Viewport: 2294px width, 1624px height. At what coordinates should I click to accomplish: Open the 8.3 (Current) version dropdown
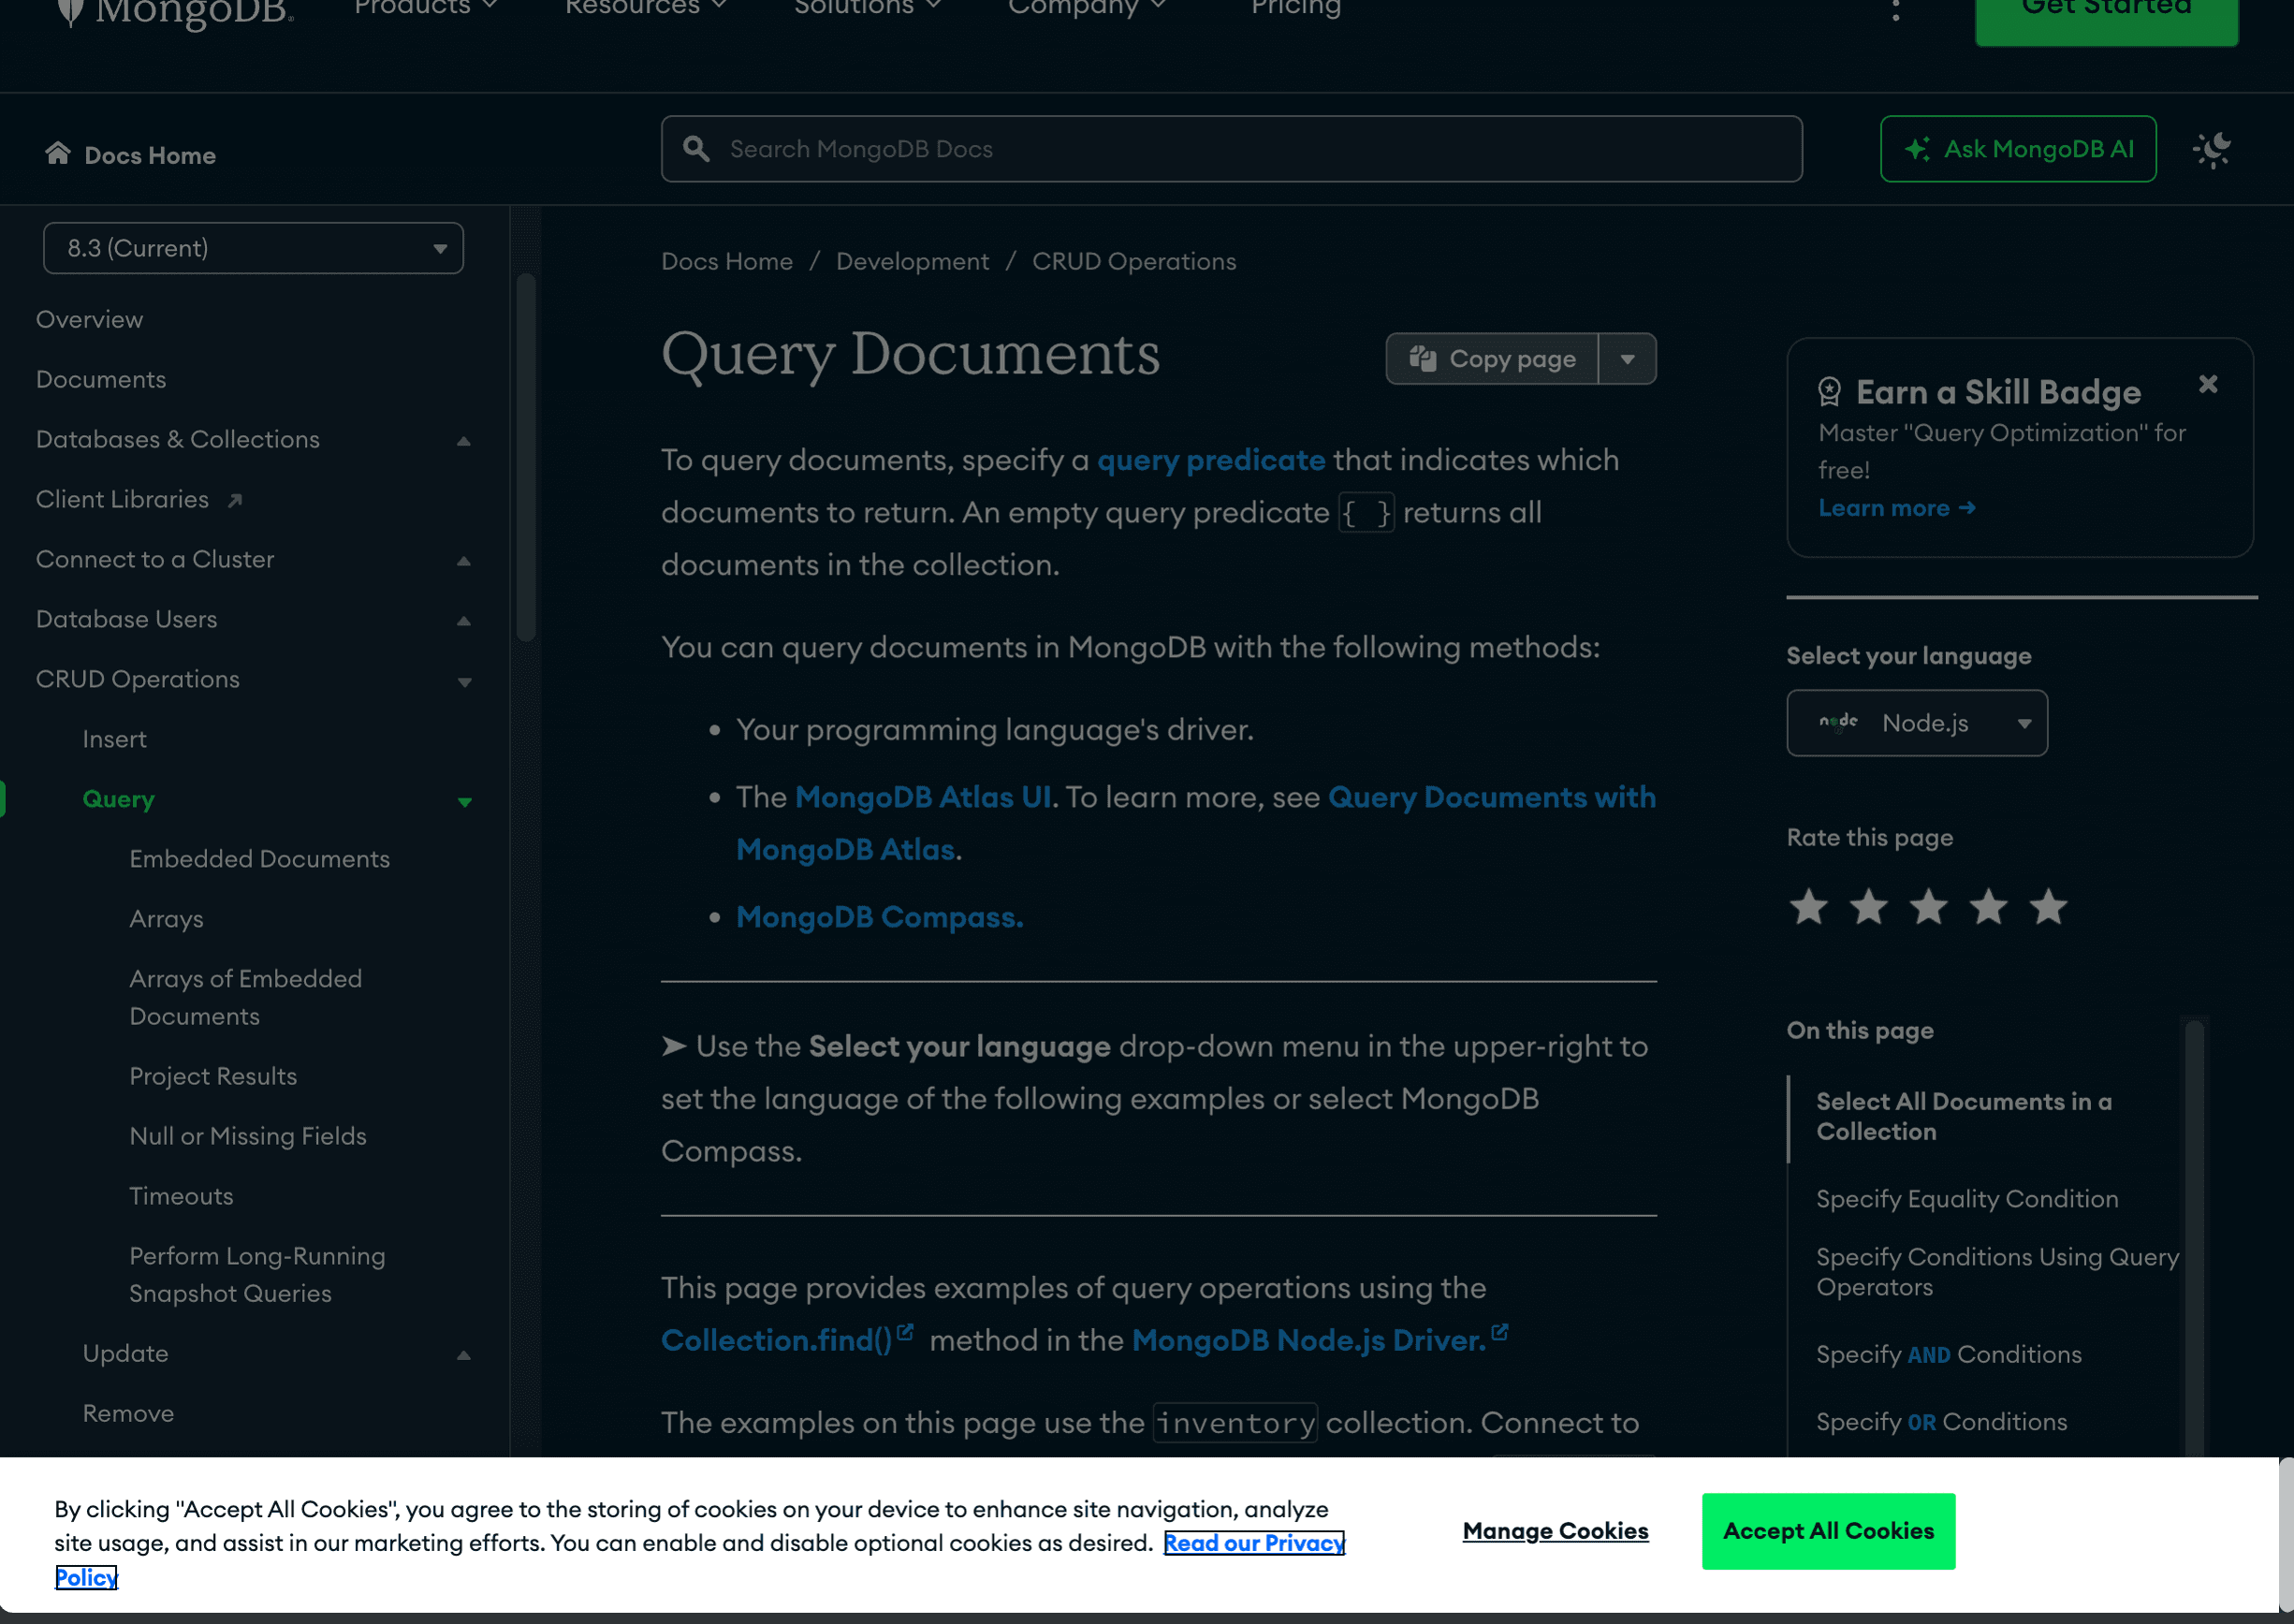[253, 248]
